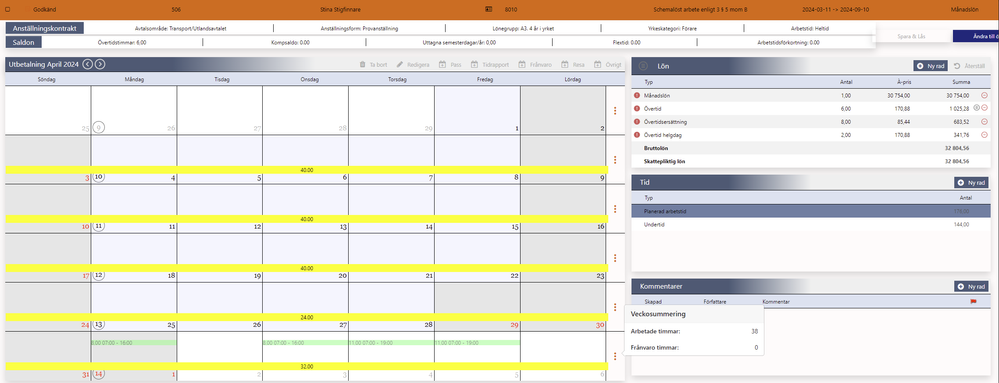Remove the Övertid helgdag row with the minus icon
Image resolution: width=999 pixels, height=383 pixels.
(x=984, y=134)
